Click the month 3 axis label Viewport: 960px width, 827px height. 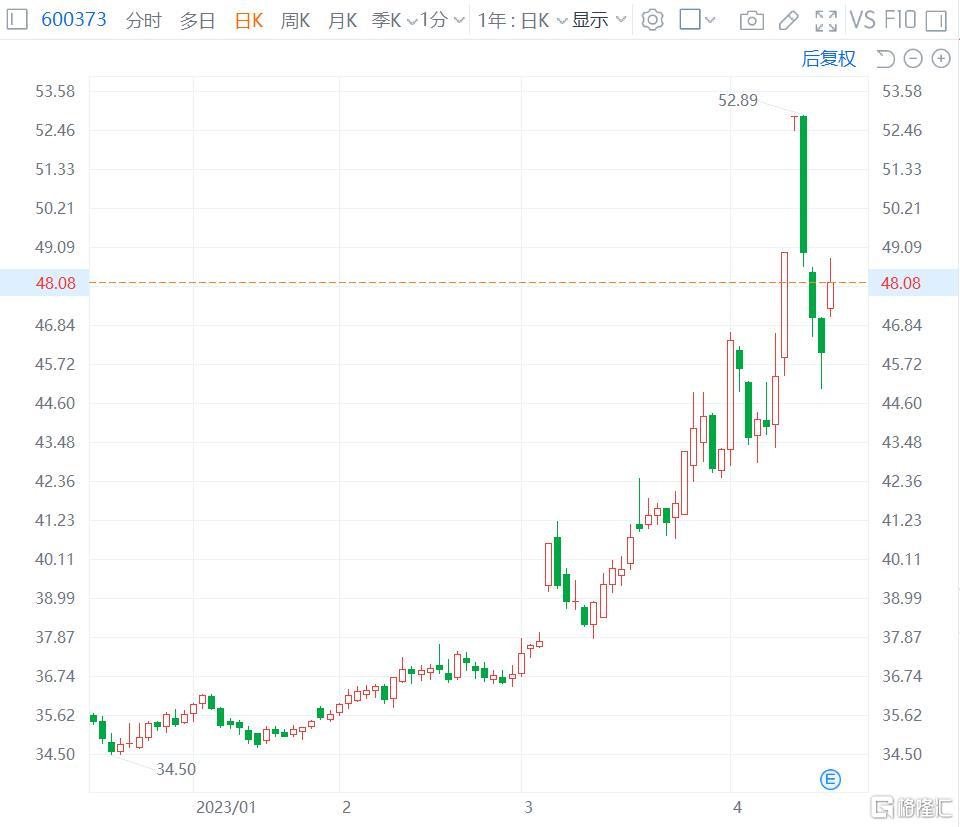528,807
